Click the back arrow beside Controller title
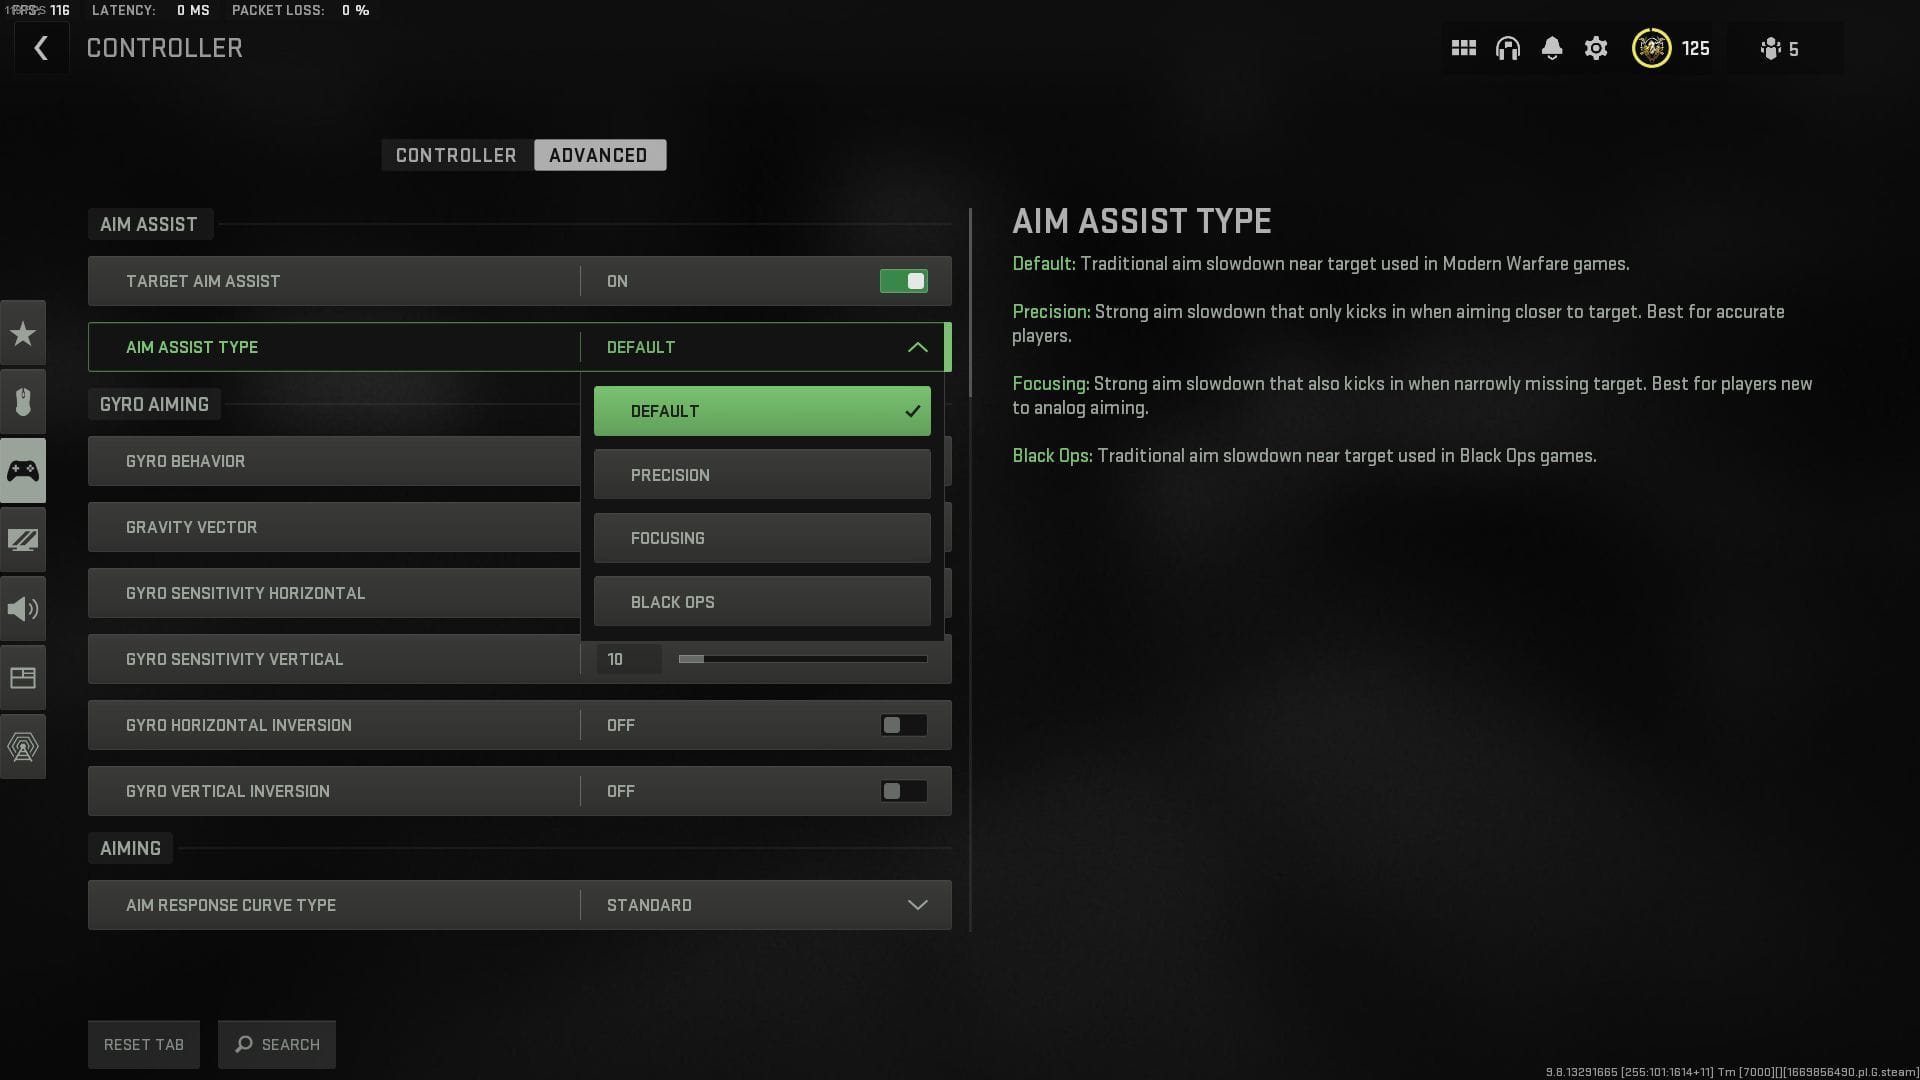Screen dimensions: 1920x1080 pyautogui.click(x=41, y=48)
